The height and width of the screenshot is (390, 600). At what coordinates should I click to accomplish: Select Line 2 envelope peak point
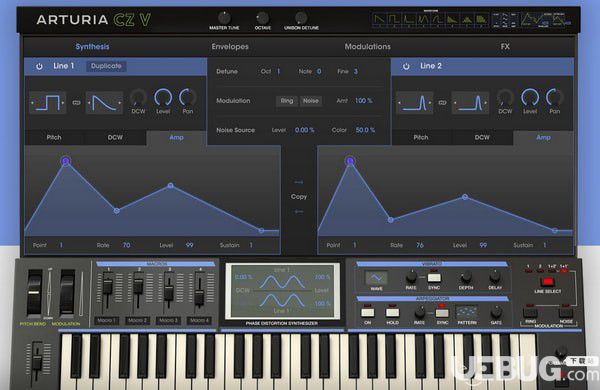(x=350, y=161)
